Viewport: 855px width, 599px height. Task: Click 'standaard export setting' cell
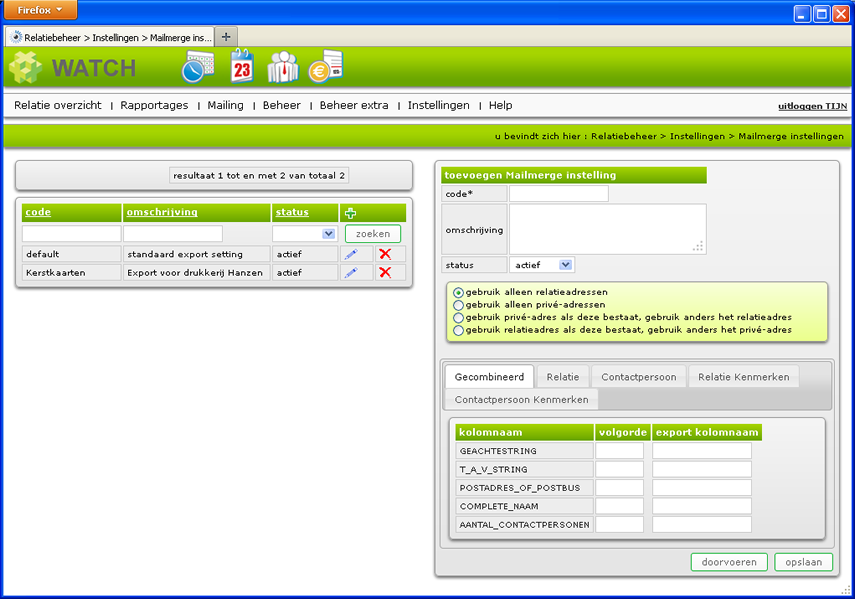pos(197,254)
